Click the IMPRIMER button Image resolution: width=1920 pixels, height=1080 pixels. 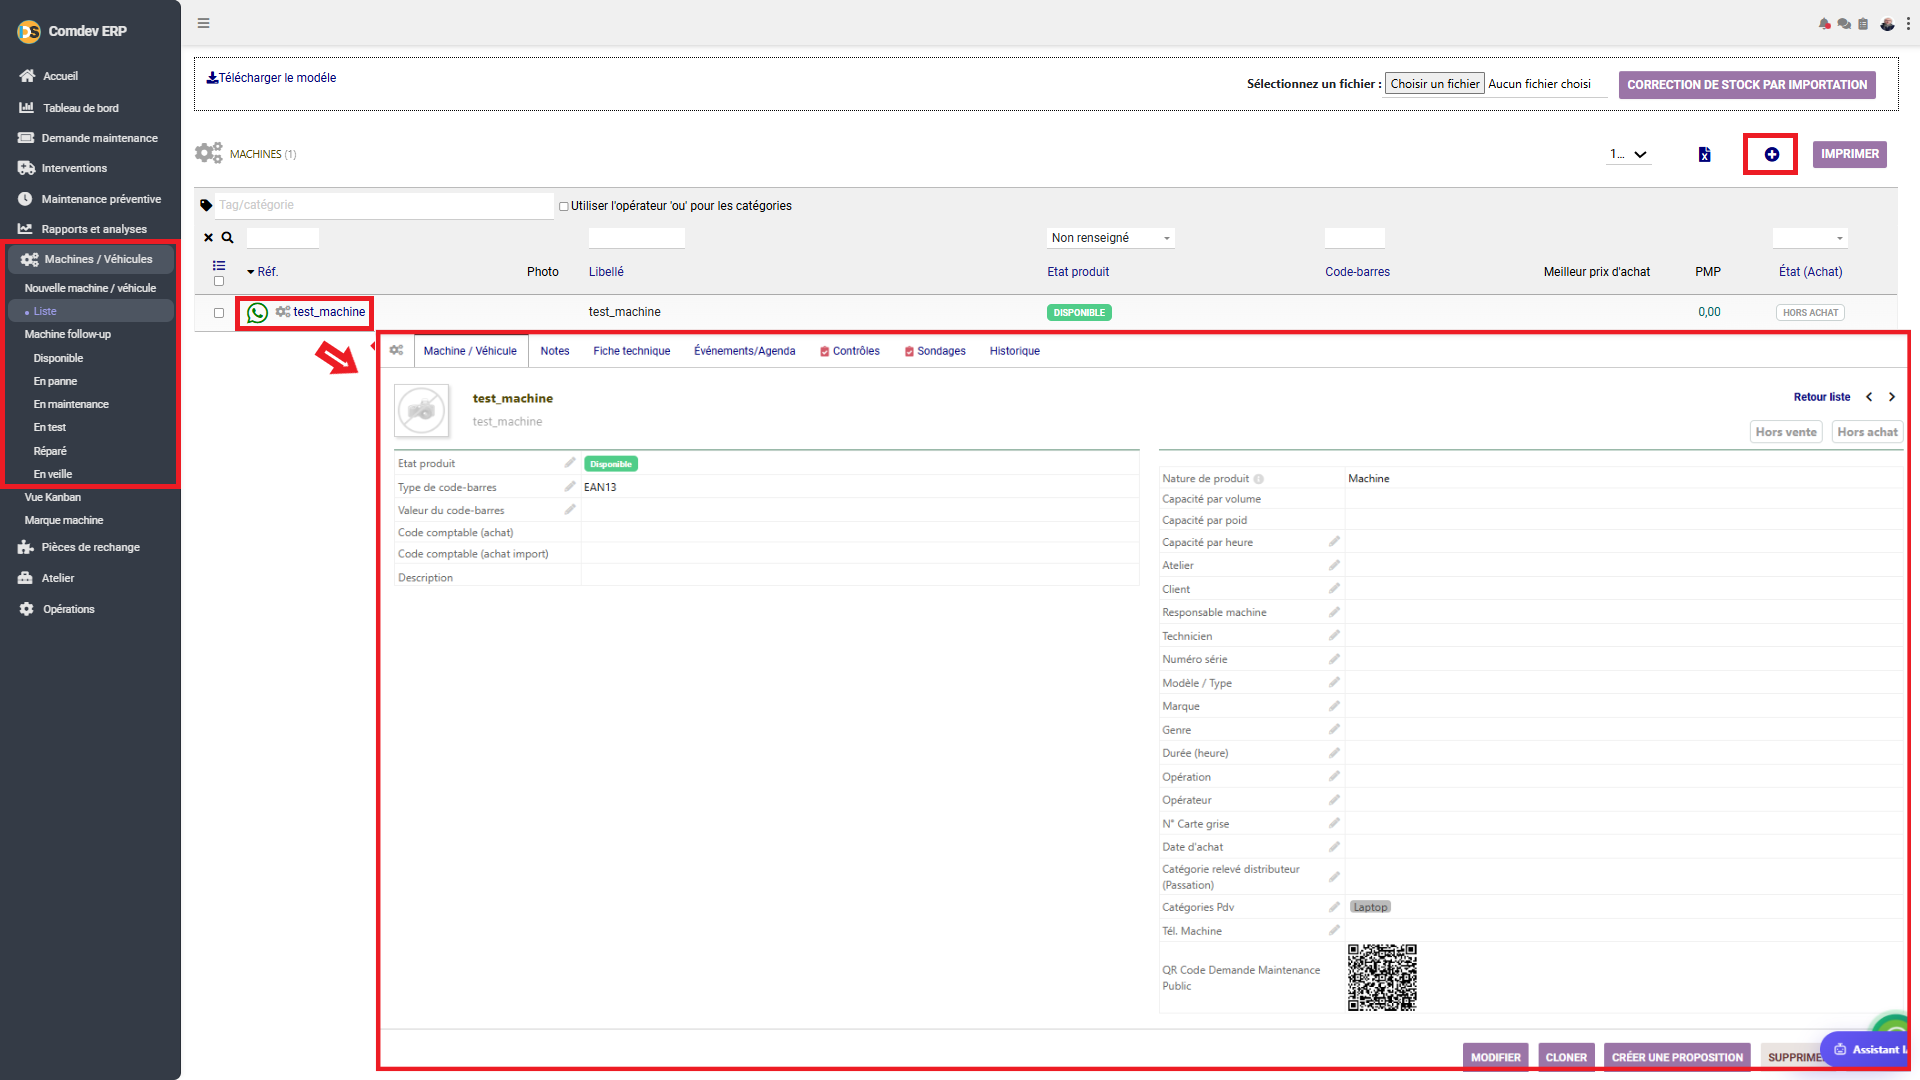[x=1849, y=154]
